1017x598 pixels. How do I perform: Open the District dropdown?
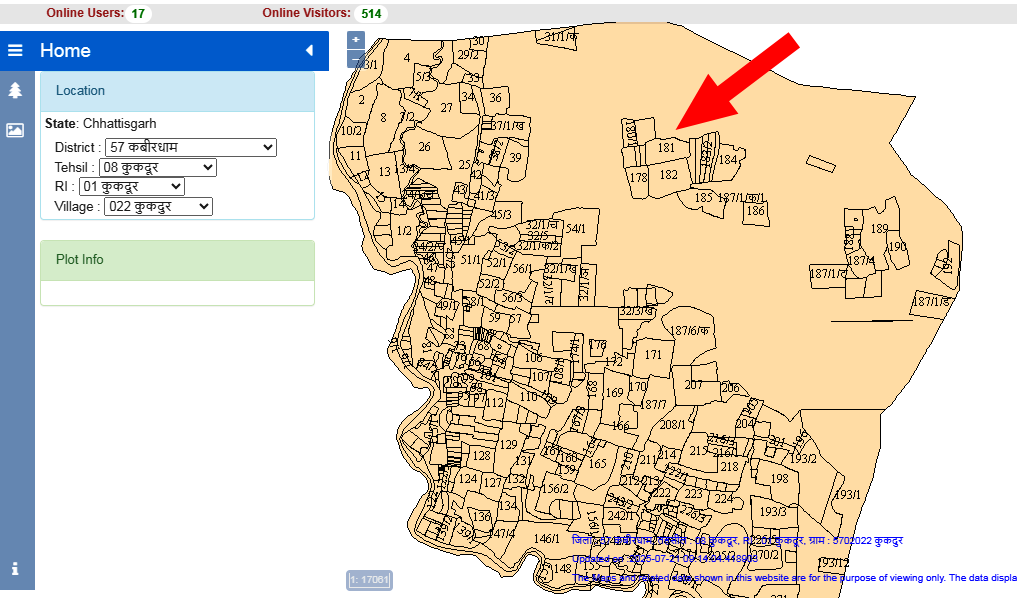[x=190, y=147]
